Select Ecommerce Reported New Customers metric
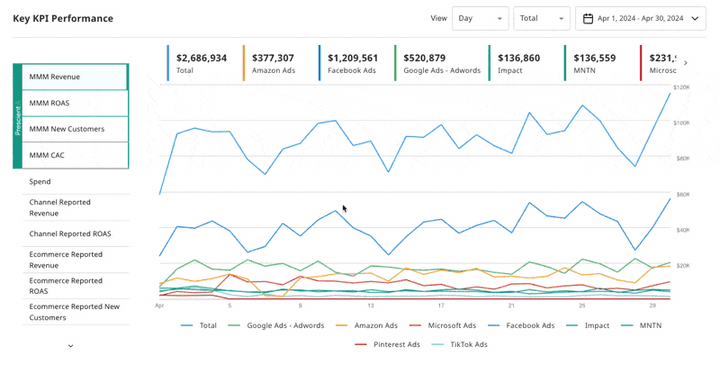Image resolution: width=720 pixels, height=383 pixels. pyautogui.click(x=76, y=312)
